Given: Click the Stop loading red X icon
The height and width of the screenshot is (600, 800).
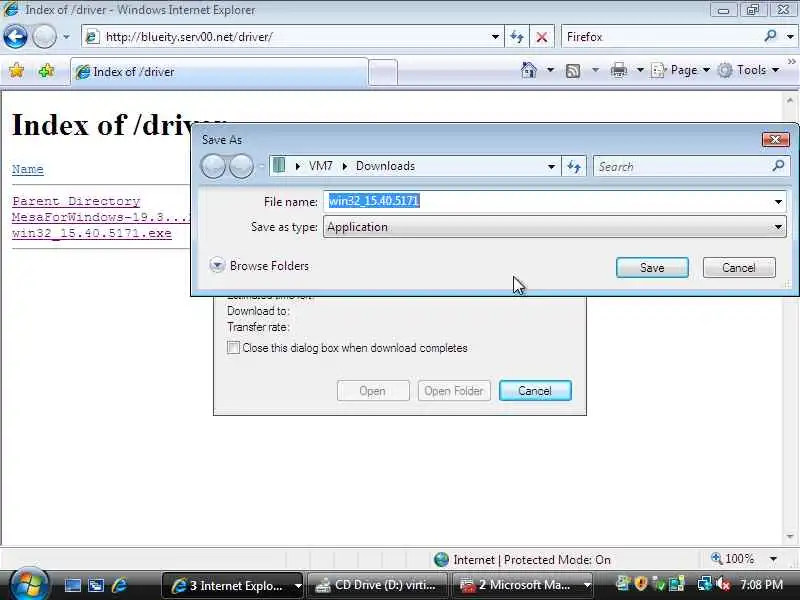Looking at the screenshot, I should [x=542, y=37].
